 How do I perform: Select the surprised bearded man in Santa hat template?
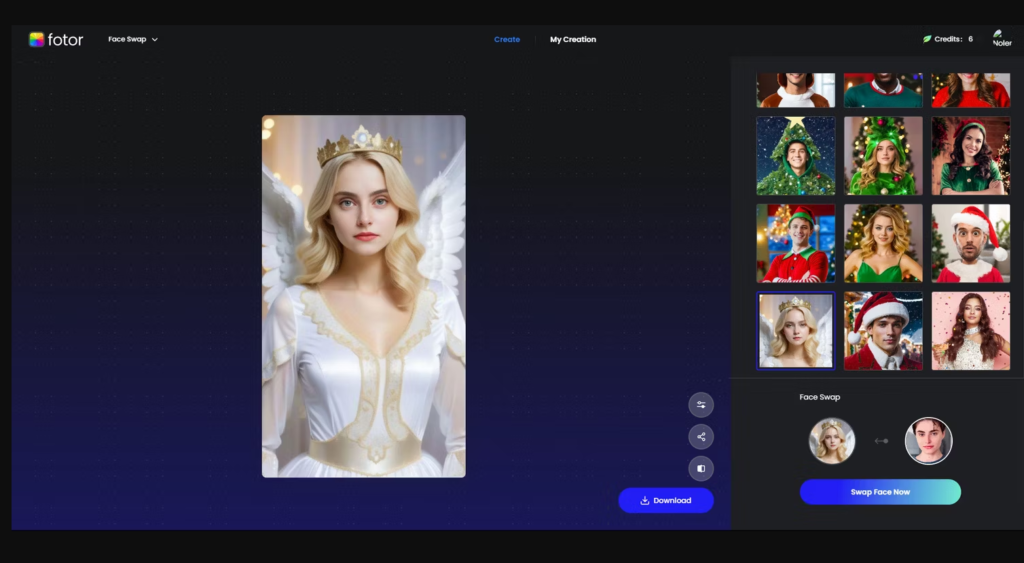[x=970, y=243]
